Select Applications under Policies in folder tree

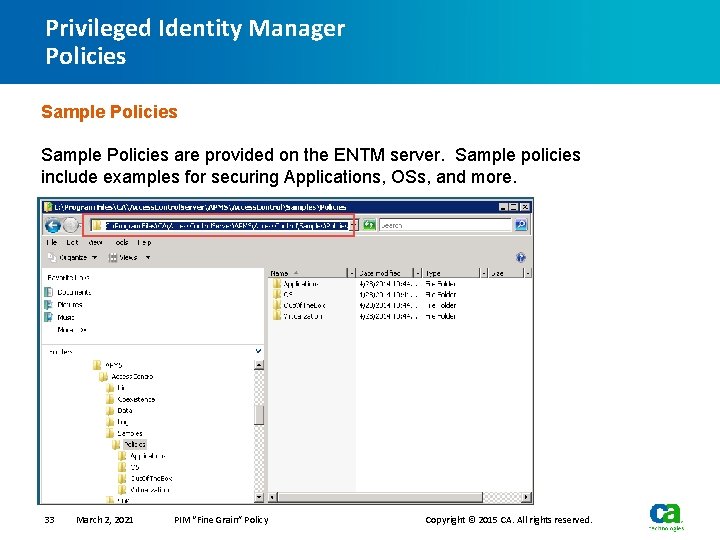click(x=147, y=456)
